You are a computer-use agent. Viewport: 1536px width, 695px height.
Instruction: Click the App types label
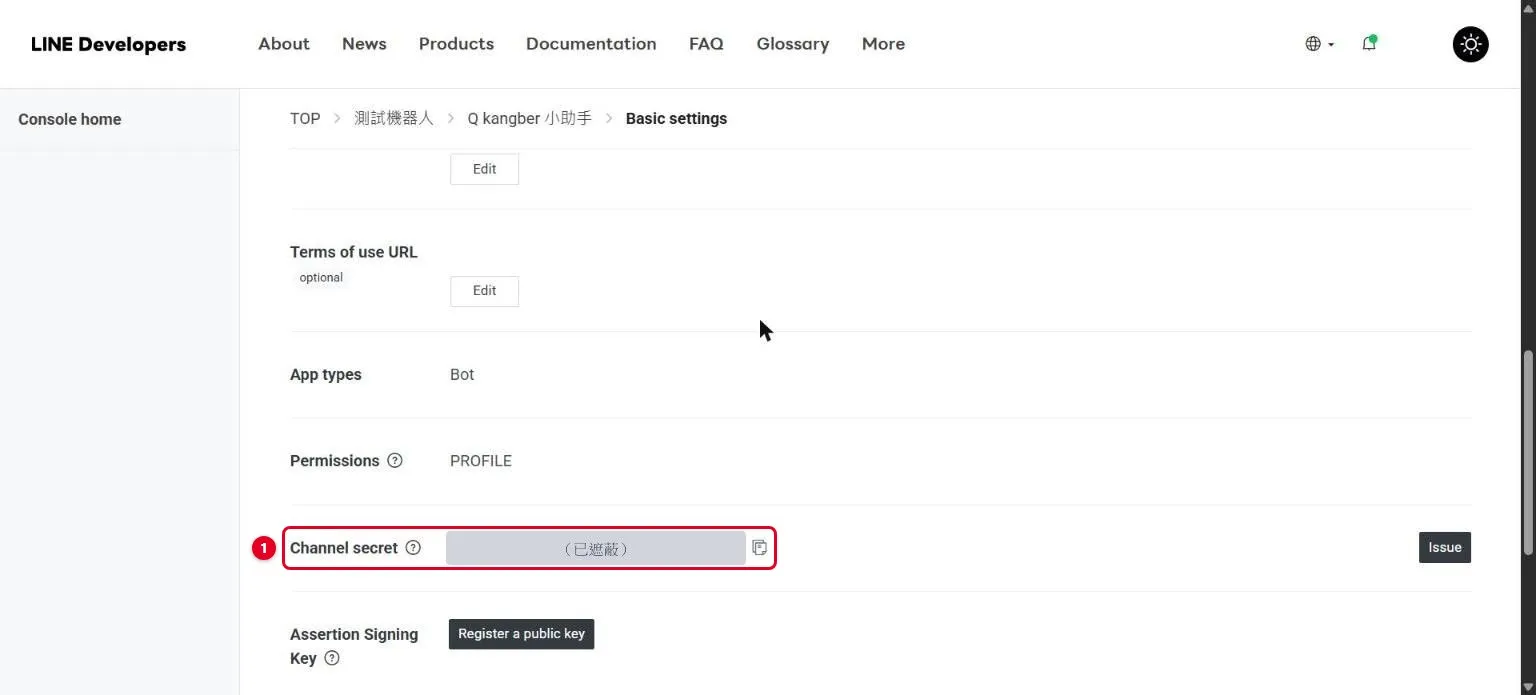point(326,375)
